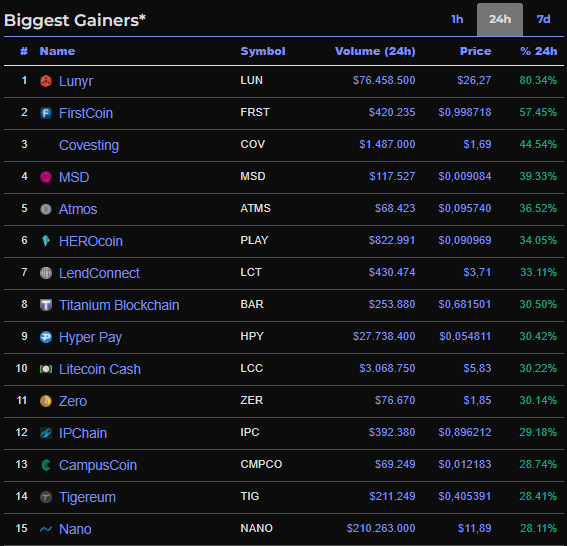Sort by the Symbol column header
The image size is (567, 546).
[x=263, y=51]
